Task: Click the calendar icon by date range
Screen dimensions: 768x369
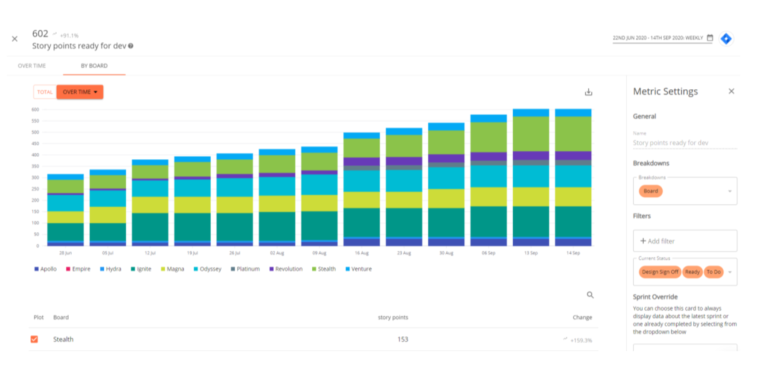Action: click(x=710, y=38)
